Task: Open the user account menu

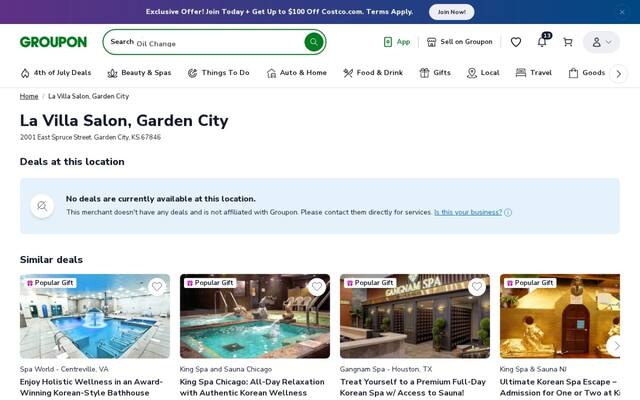Action: tap(601, 42)
